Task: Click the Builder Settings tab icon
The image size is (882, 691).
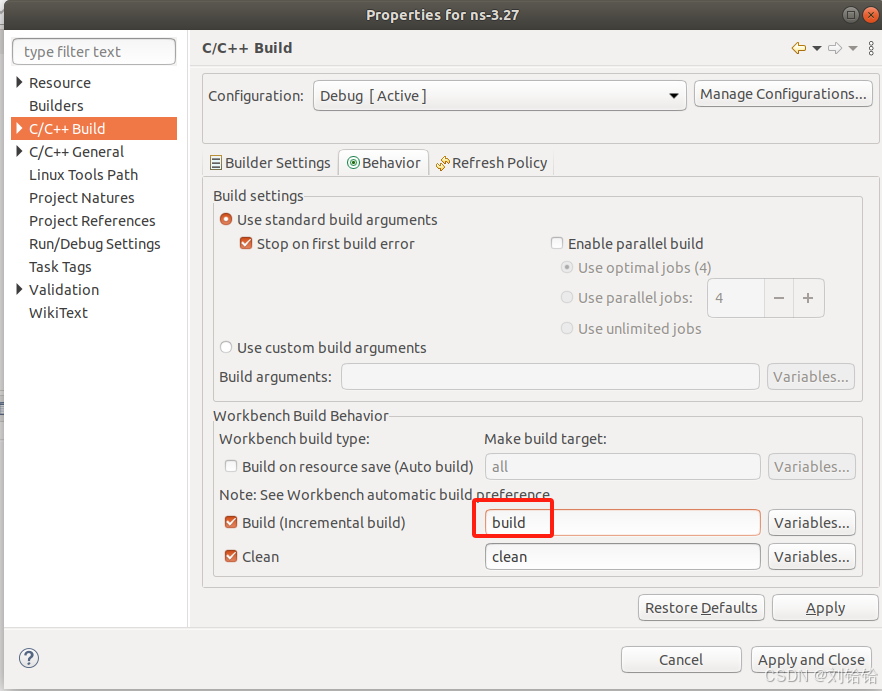Action: pos(217,162)
